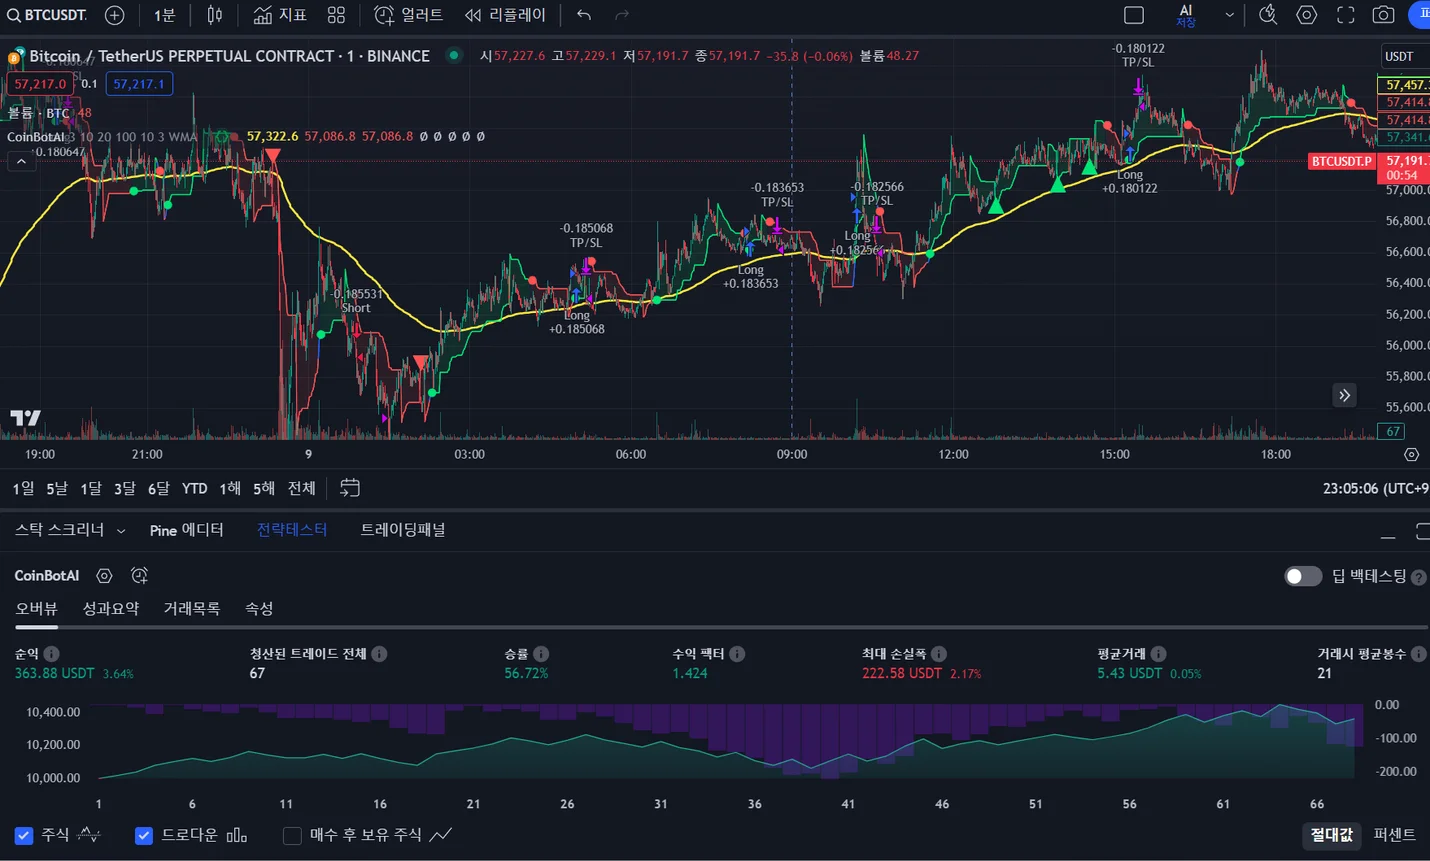The height and width of the screenshot is (861, 1430).
Task: Open the Pine 에디터 tab
Action: pos(187,530)
